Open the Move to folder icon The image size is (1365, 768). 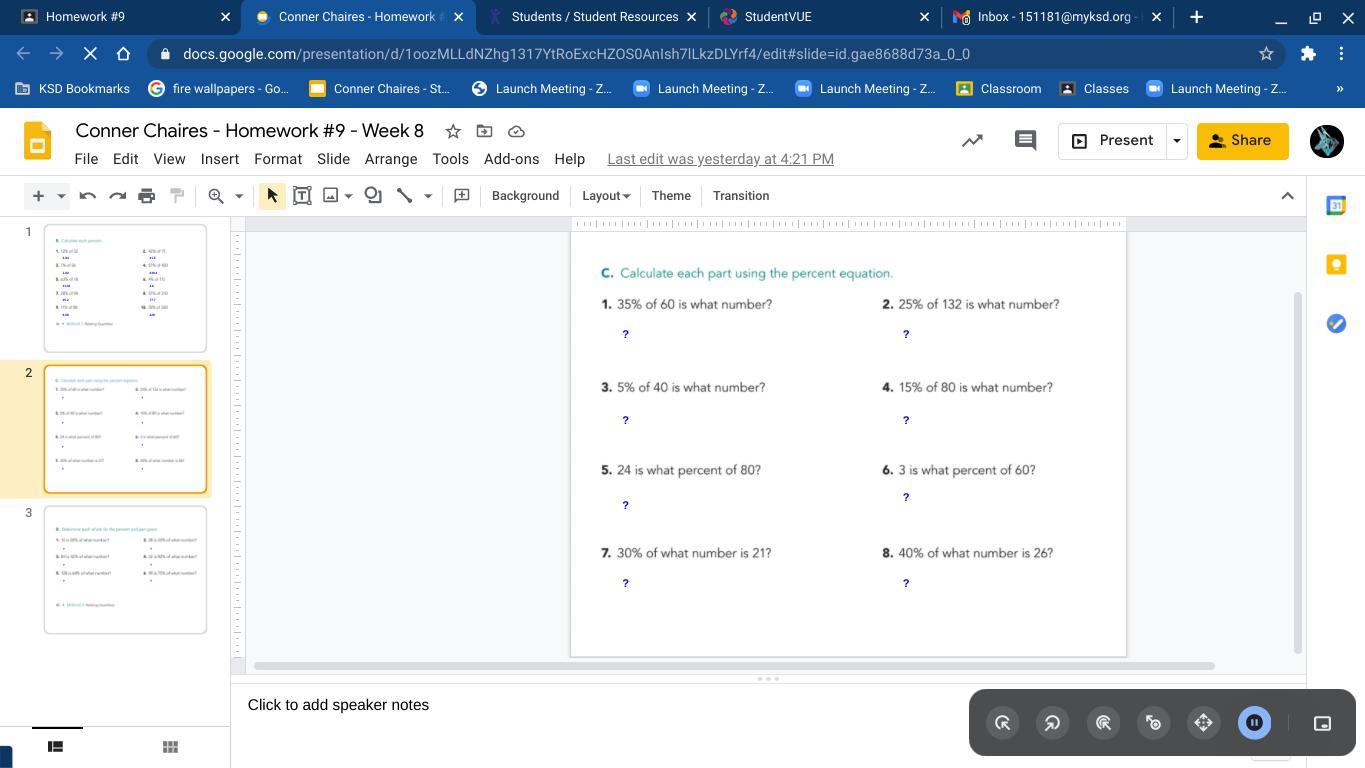(485, 131)
